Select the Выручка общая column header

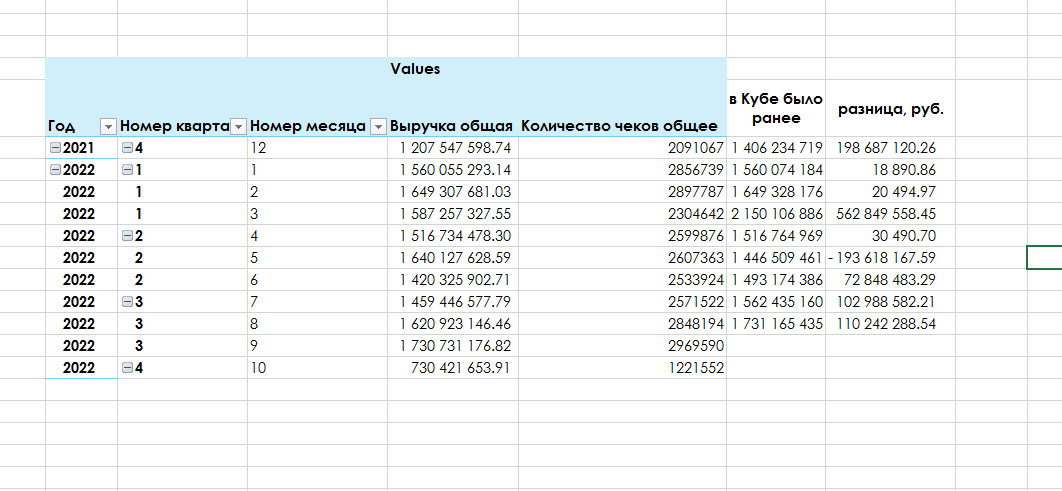(x=451, y=126)
